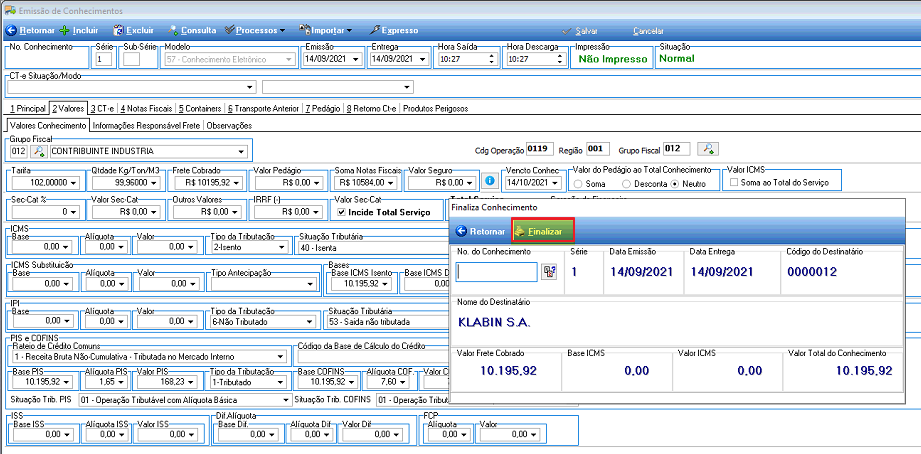Switch to the 3 CT-e tab
The height and width of the screenshot is (454, 921).
tap(102, 109)
